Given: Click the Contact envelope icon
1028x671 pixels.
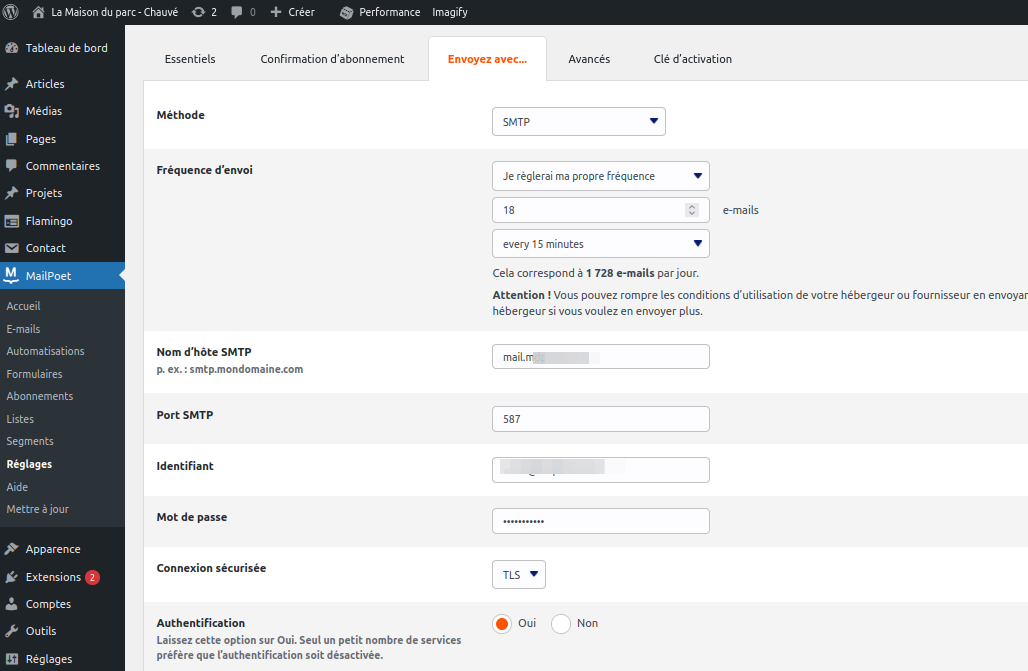Looking at the screenshot, I should [13, 247].
